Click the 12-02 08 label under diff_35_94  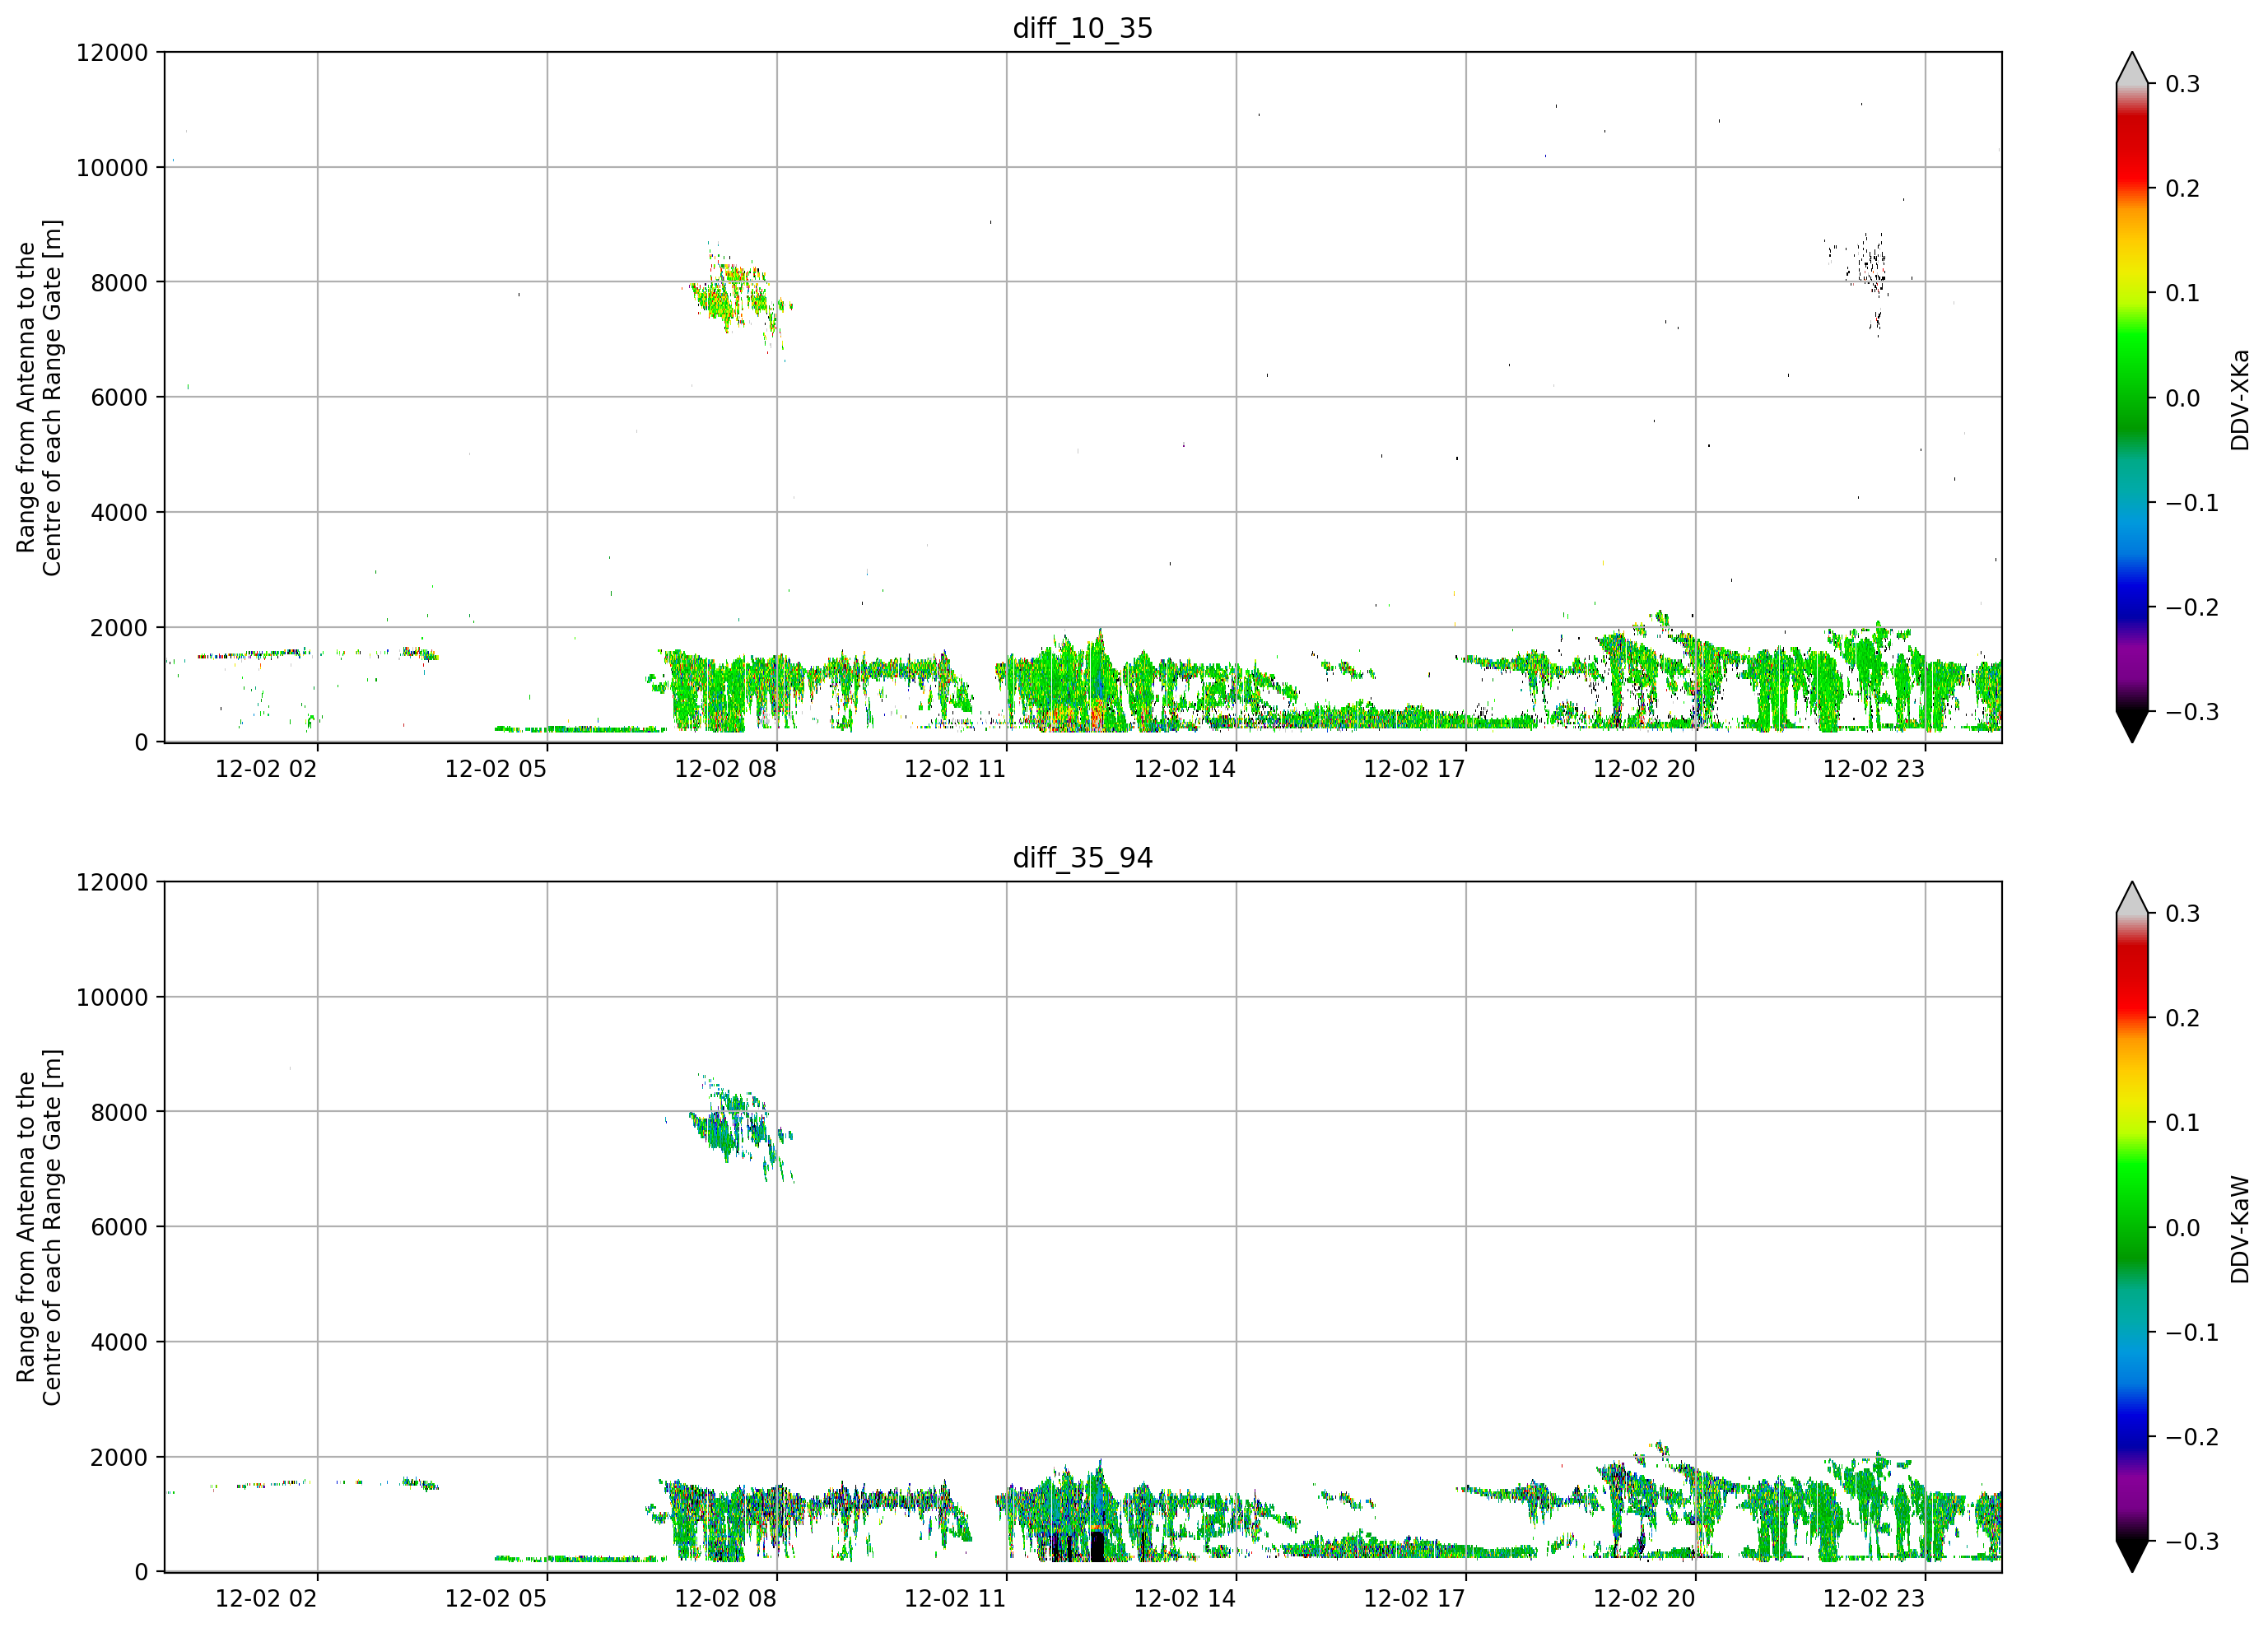point(725,1599)
